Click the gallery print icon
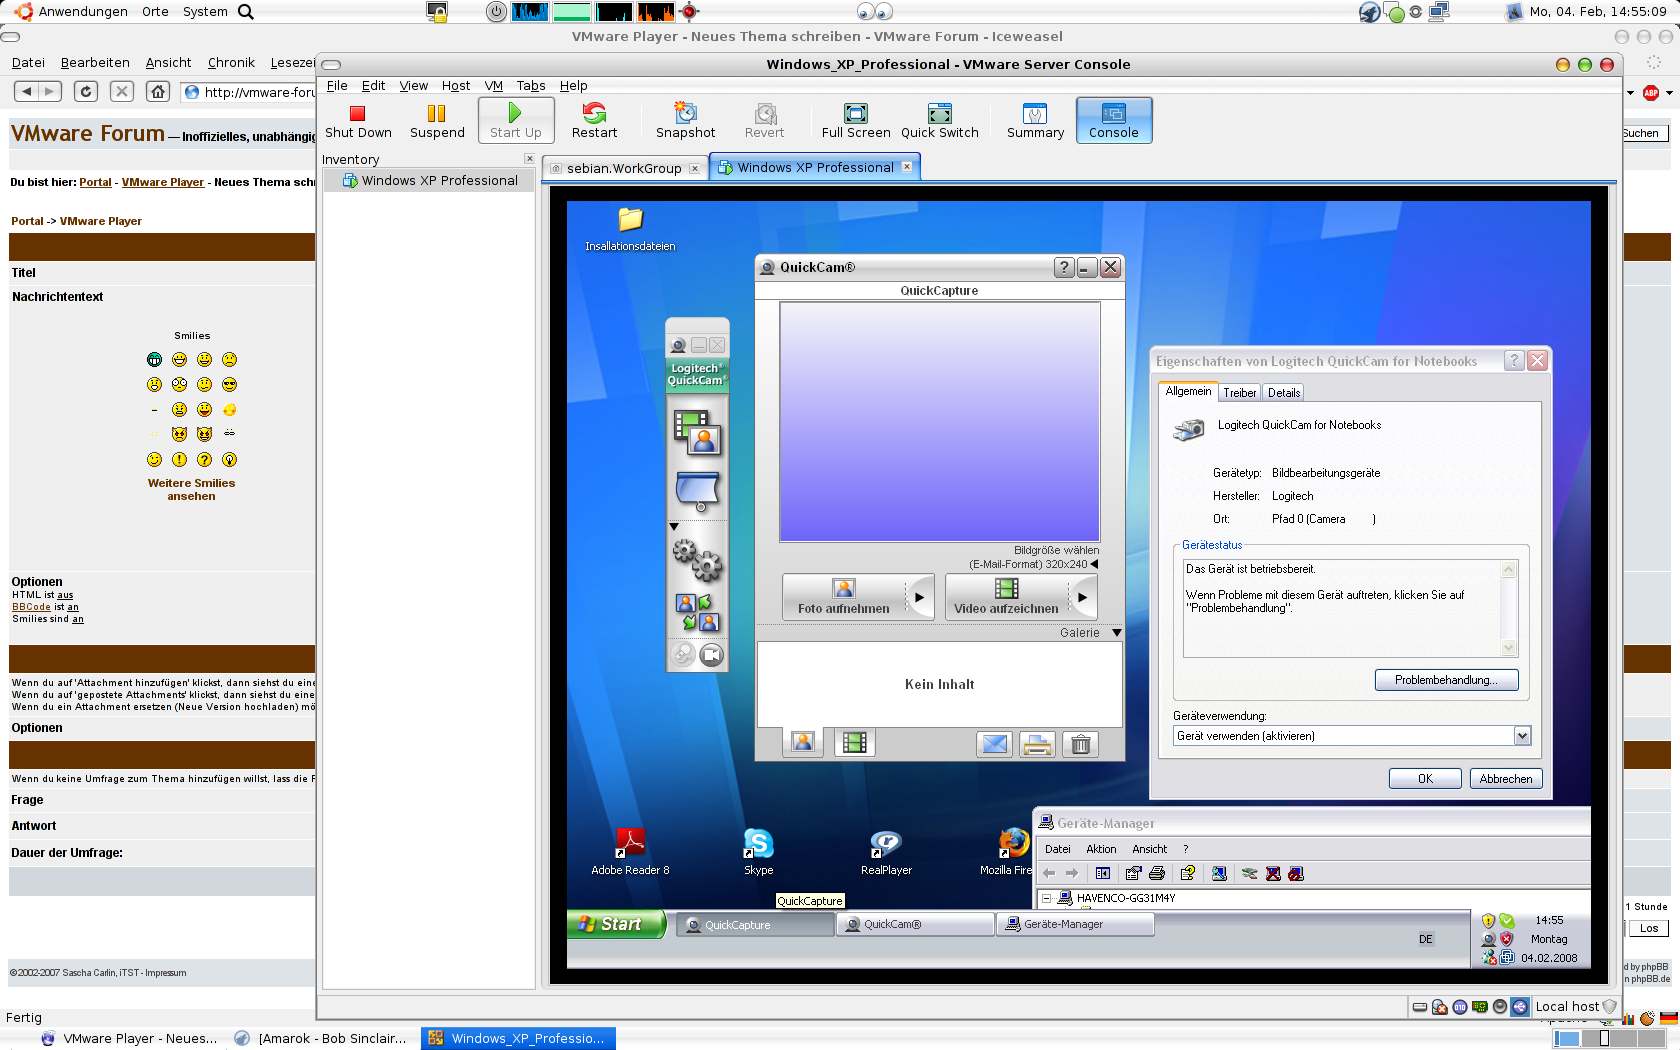Image resolution: width=1680 pixels, height=1050 pixels. (x=1037, y=744)
